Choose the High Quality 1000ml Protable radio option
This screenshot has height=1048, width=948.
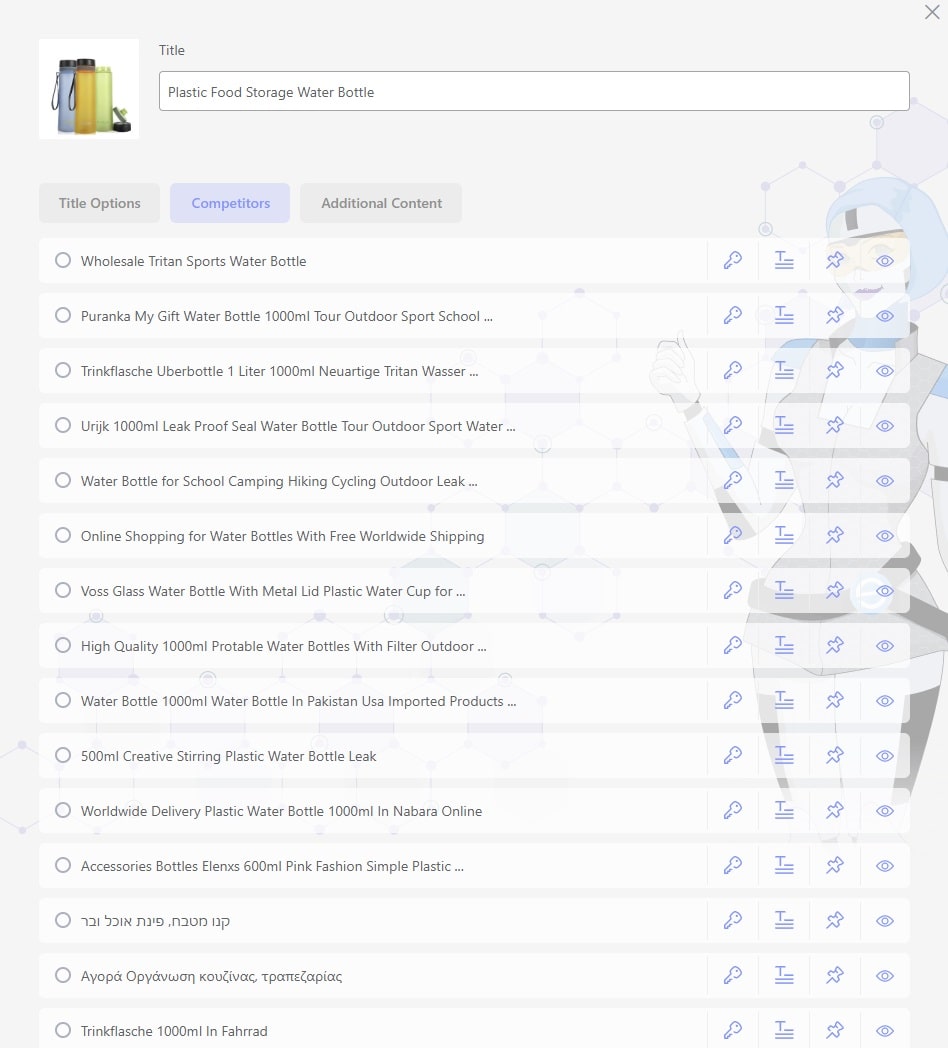click(x=63, y=646)
